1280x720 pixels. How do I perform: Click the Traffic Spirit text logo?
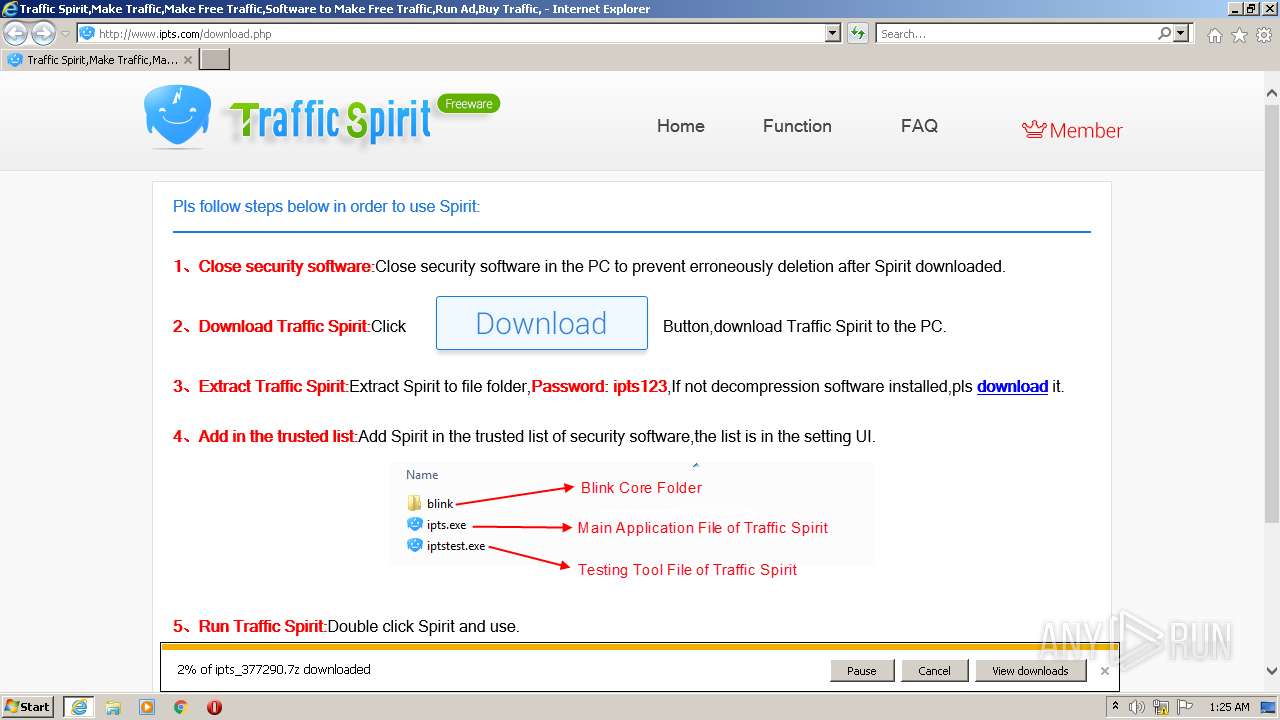[x=330, y=120]
